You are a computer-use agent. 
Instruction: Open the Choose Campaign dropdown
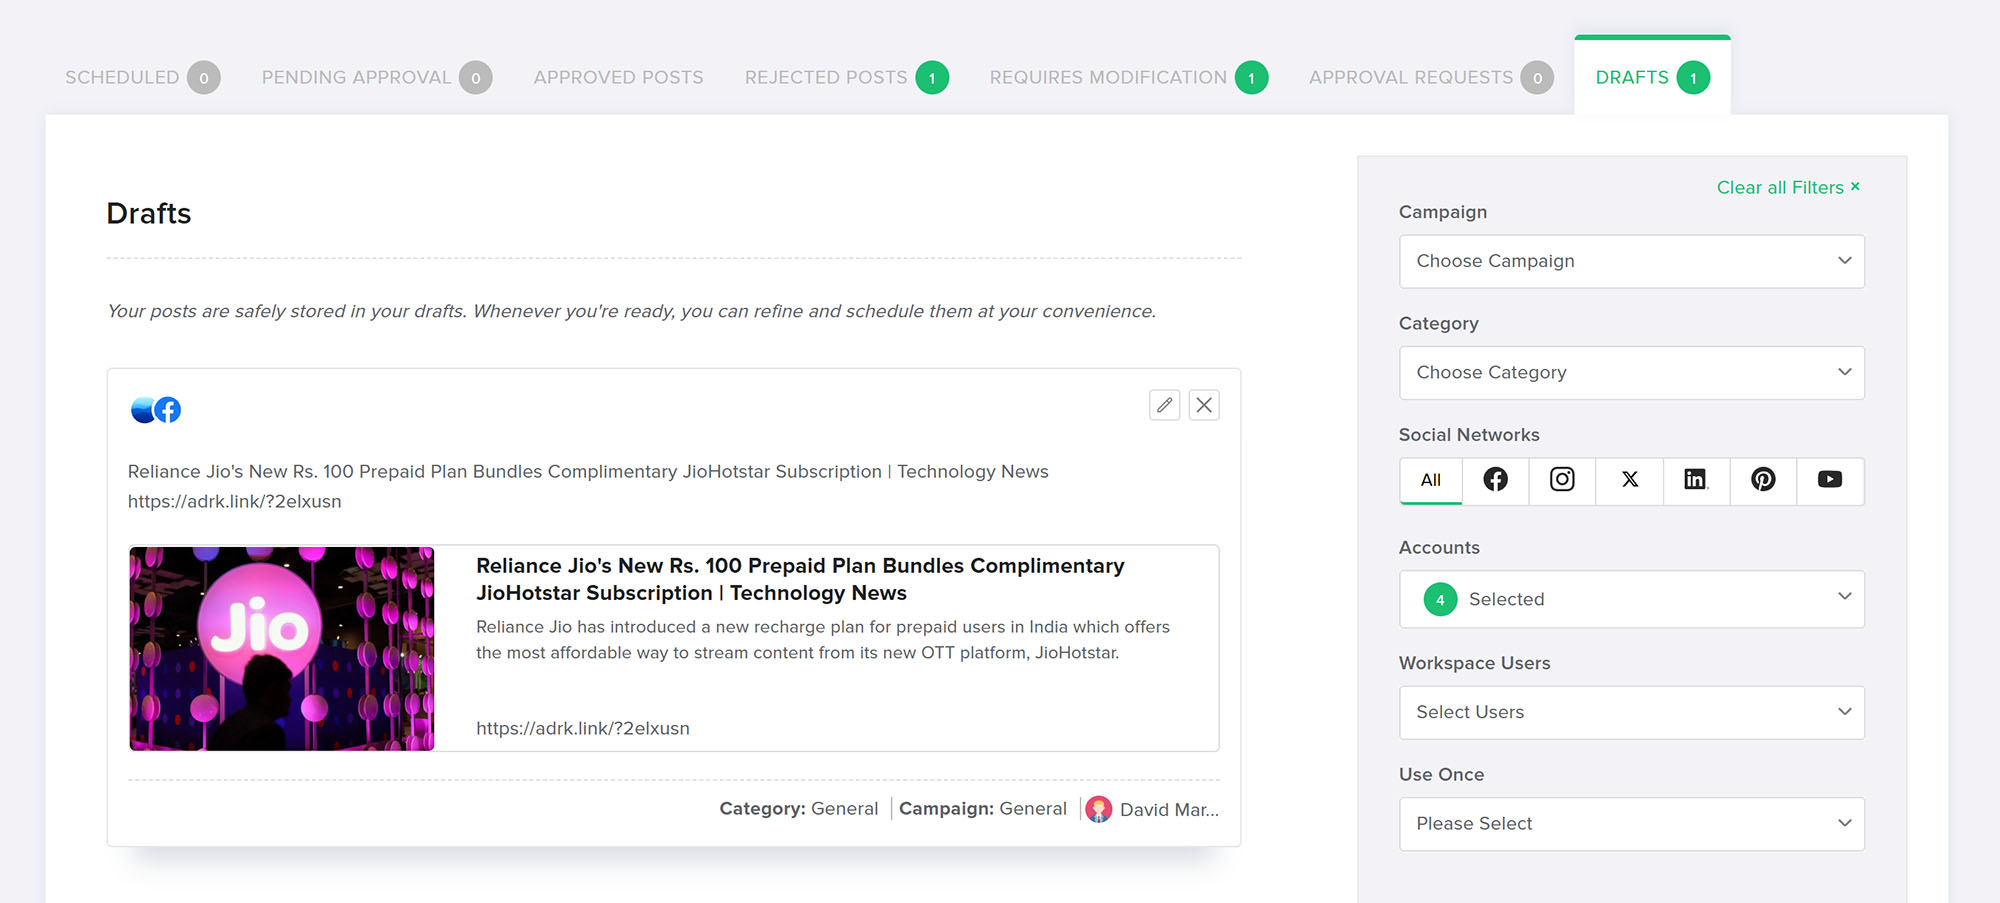pyautogui.click(x=1631, y=261)
